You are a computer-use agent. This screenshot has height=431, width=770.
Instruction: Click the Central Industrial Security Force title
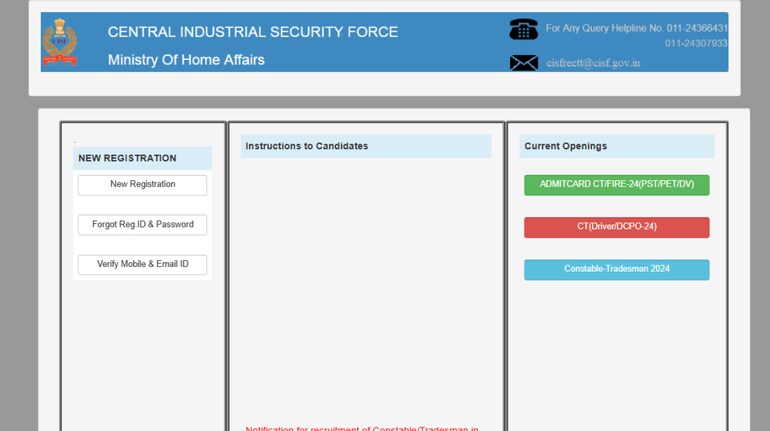[x=252, y=32]
